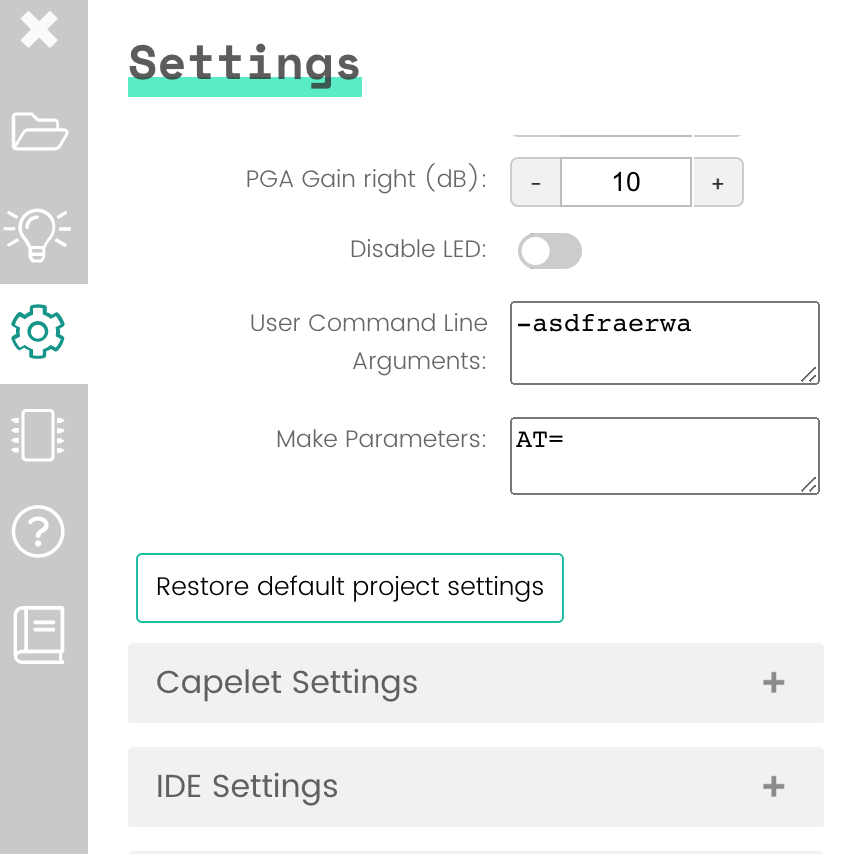The width and height of the screenshot is (862, 854).
Task: Switch to the Settings page heading
Action: pyautogui.click(x=244, y=64)
